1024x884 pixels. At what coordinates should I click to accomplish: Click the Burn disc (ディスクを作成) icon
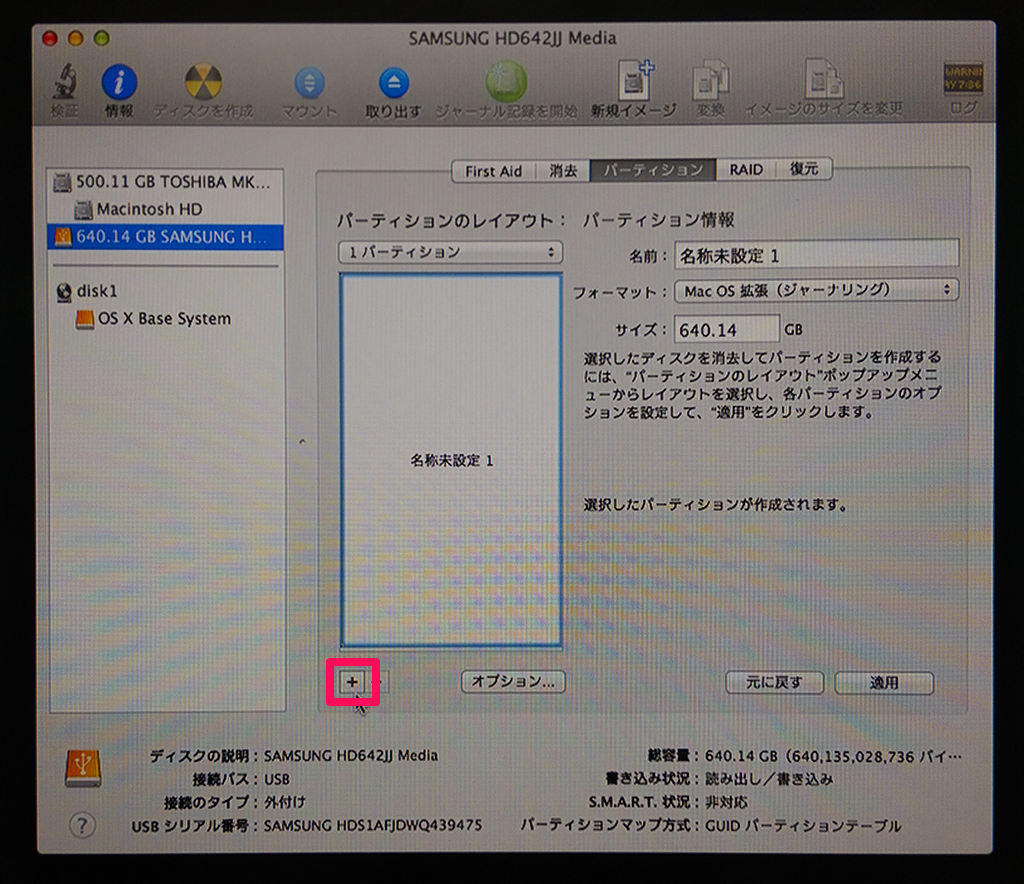(x=203, y=84)
